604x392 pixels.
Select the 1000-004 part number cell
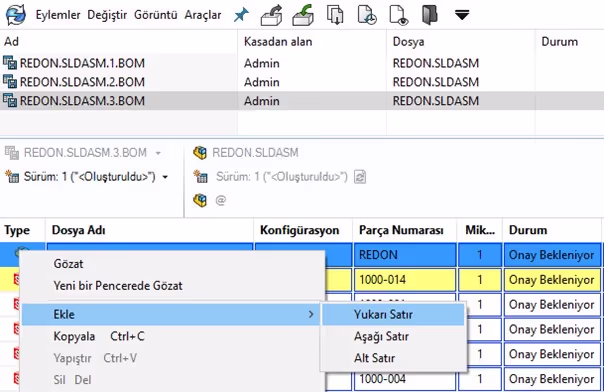405,380
